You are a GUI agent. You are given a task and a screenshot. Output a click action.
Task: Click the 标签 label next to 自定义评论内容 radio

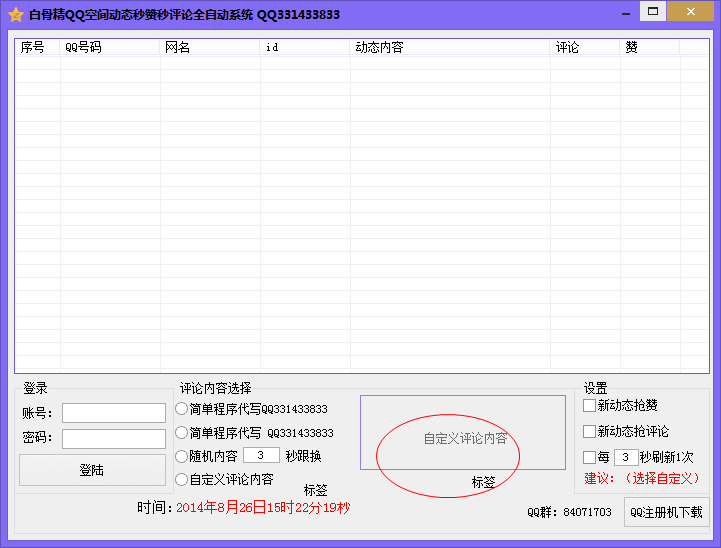315,490
